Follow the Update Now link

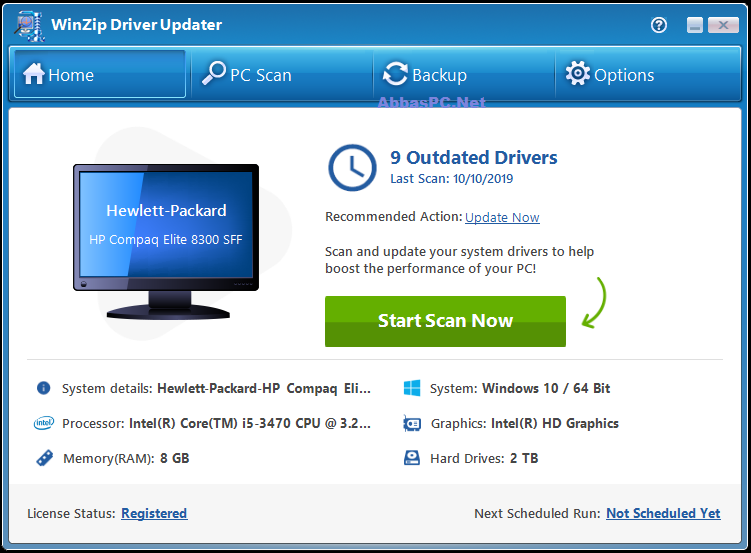tap(502, 217)
